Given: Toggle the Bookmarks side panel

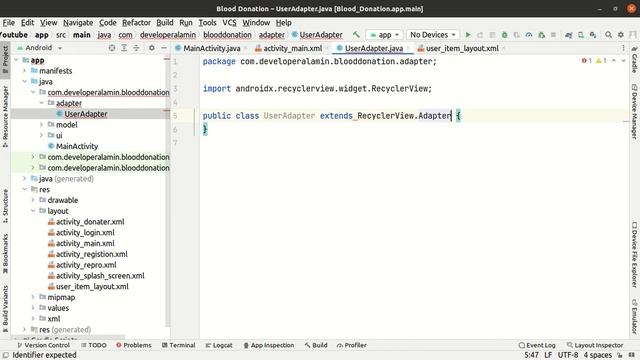Looking at the screenshot, I should pyautogui.click(x=5, y=253).
